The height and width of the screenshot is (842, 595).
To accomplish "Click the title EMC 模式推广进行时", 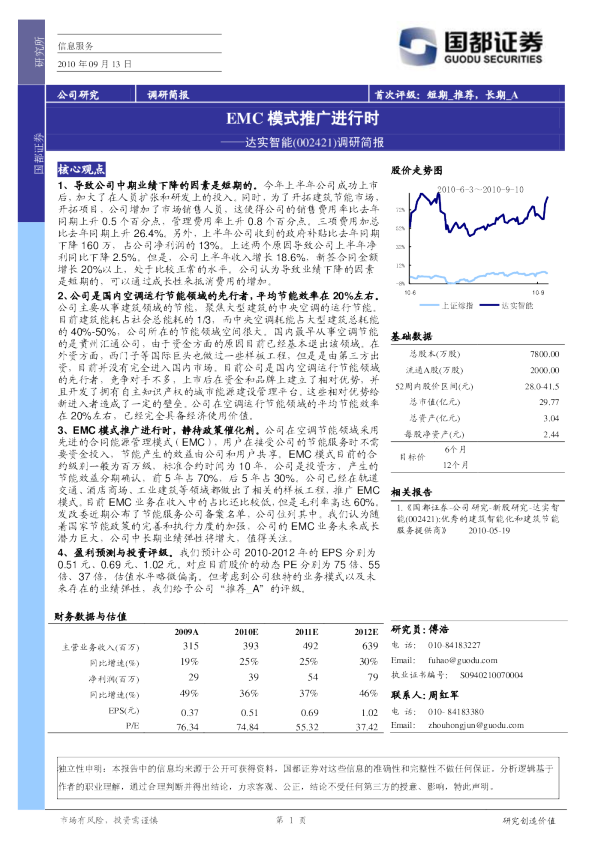I will [302, 118].
